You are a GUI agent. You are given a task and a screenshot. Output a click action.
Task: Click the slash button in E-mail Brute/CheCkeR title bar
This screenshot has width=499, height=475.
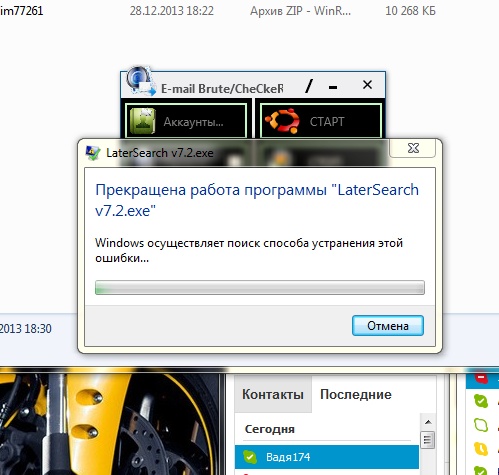(309, 86)
